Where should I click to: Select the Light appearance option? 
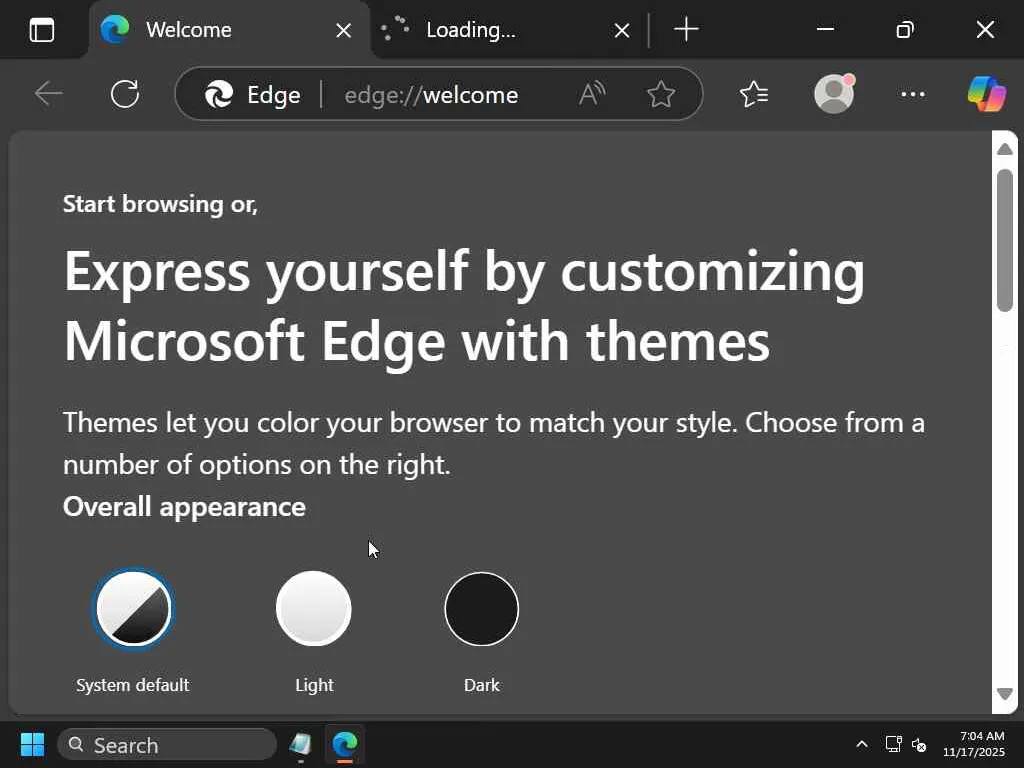(314, 609)
